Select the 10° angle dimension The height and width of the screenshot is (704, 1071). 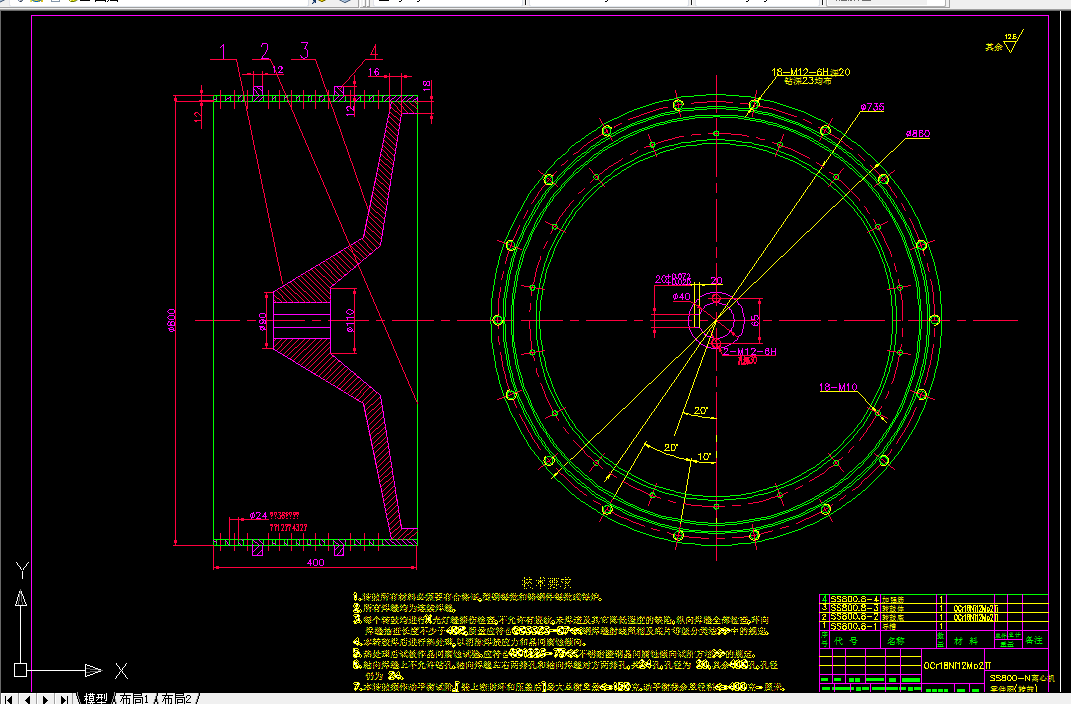(704, 456)
